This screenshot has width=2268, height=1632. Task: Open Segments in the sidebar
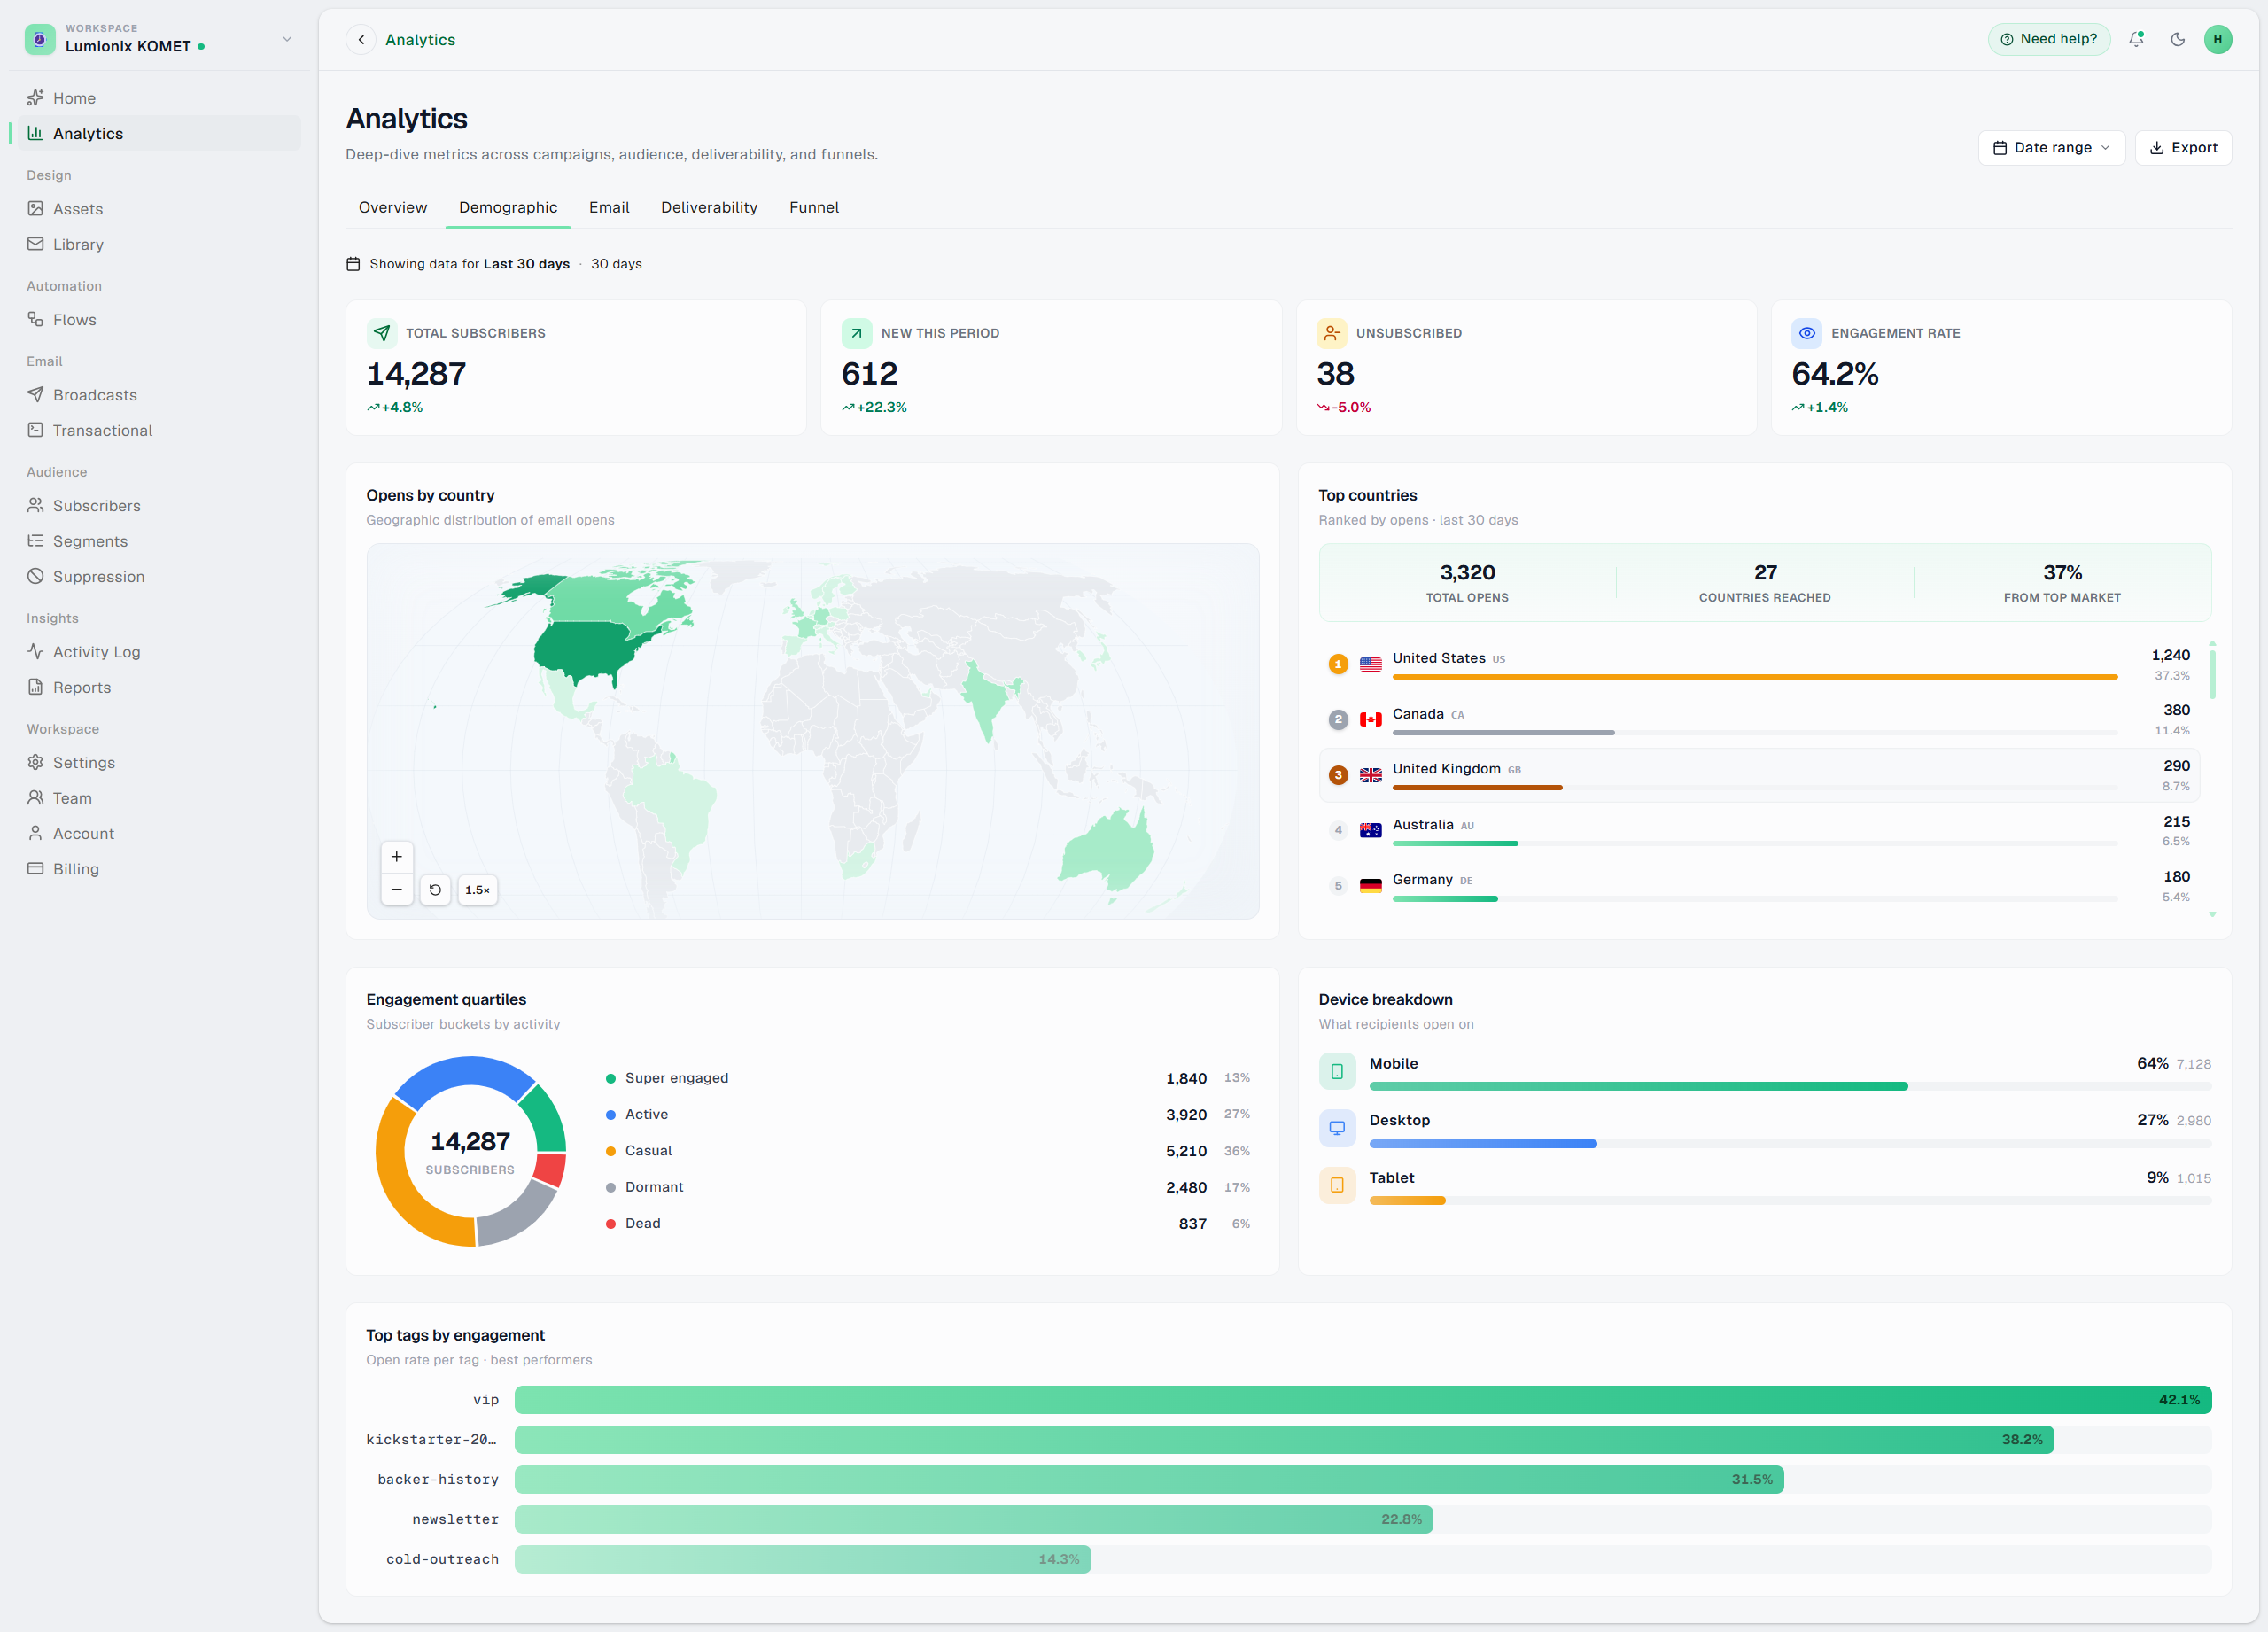click(x=160, y=541)
